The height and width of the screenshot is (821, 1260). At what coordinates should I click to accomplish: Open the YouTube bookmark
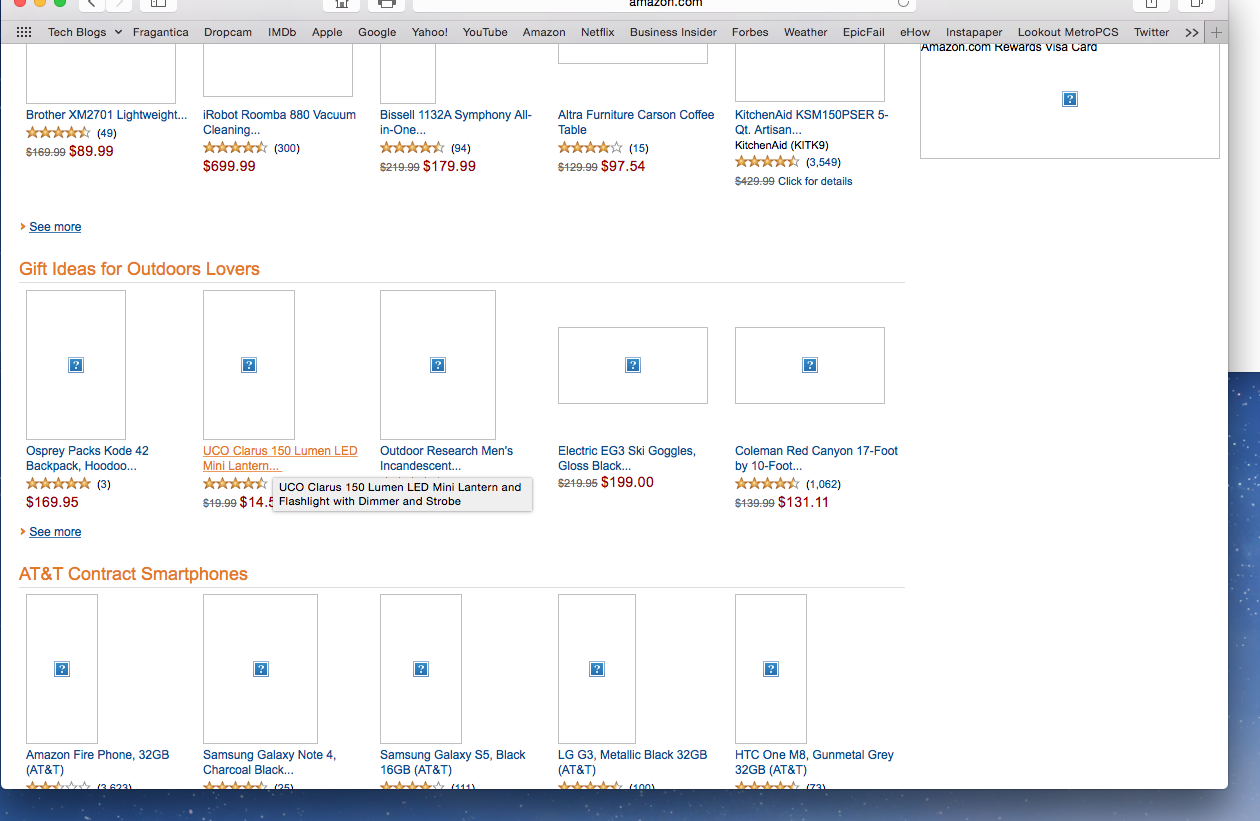pyautogui.click(x=485, y=32)
